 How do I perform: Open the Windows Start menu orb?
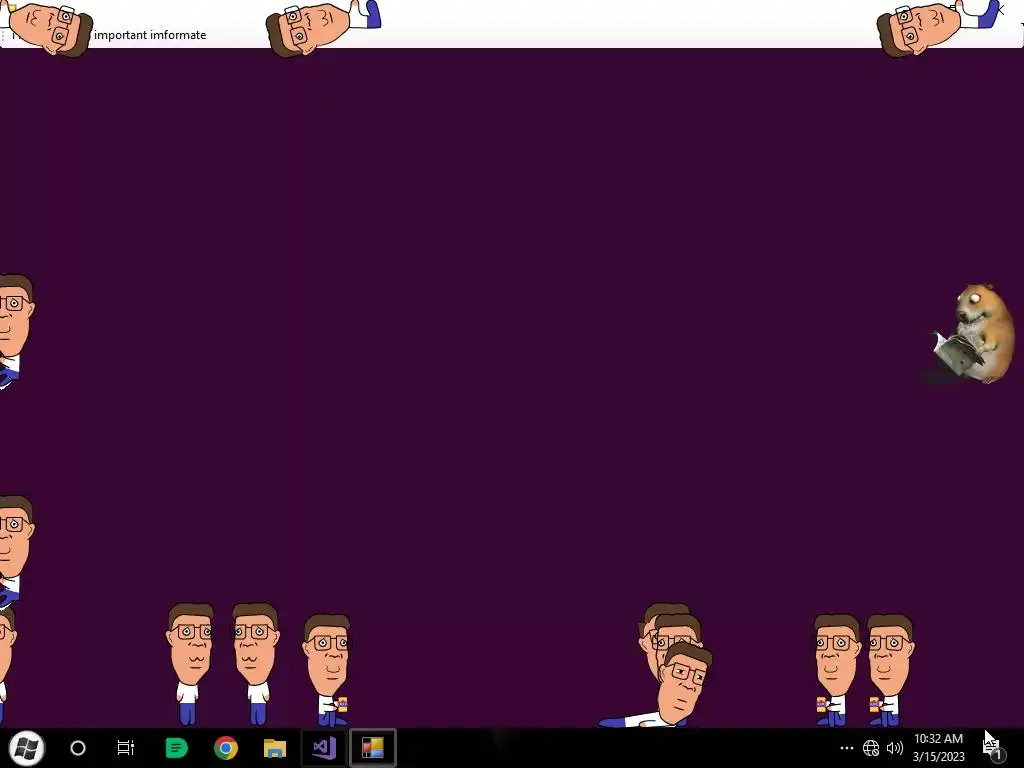pyautogui.click(x=27, y=748)
